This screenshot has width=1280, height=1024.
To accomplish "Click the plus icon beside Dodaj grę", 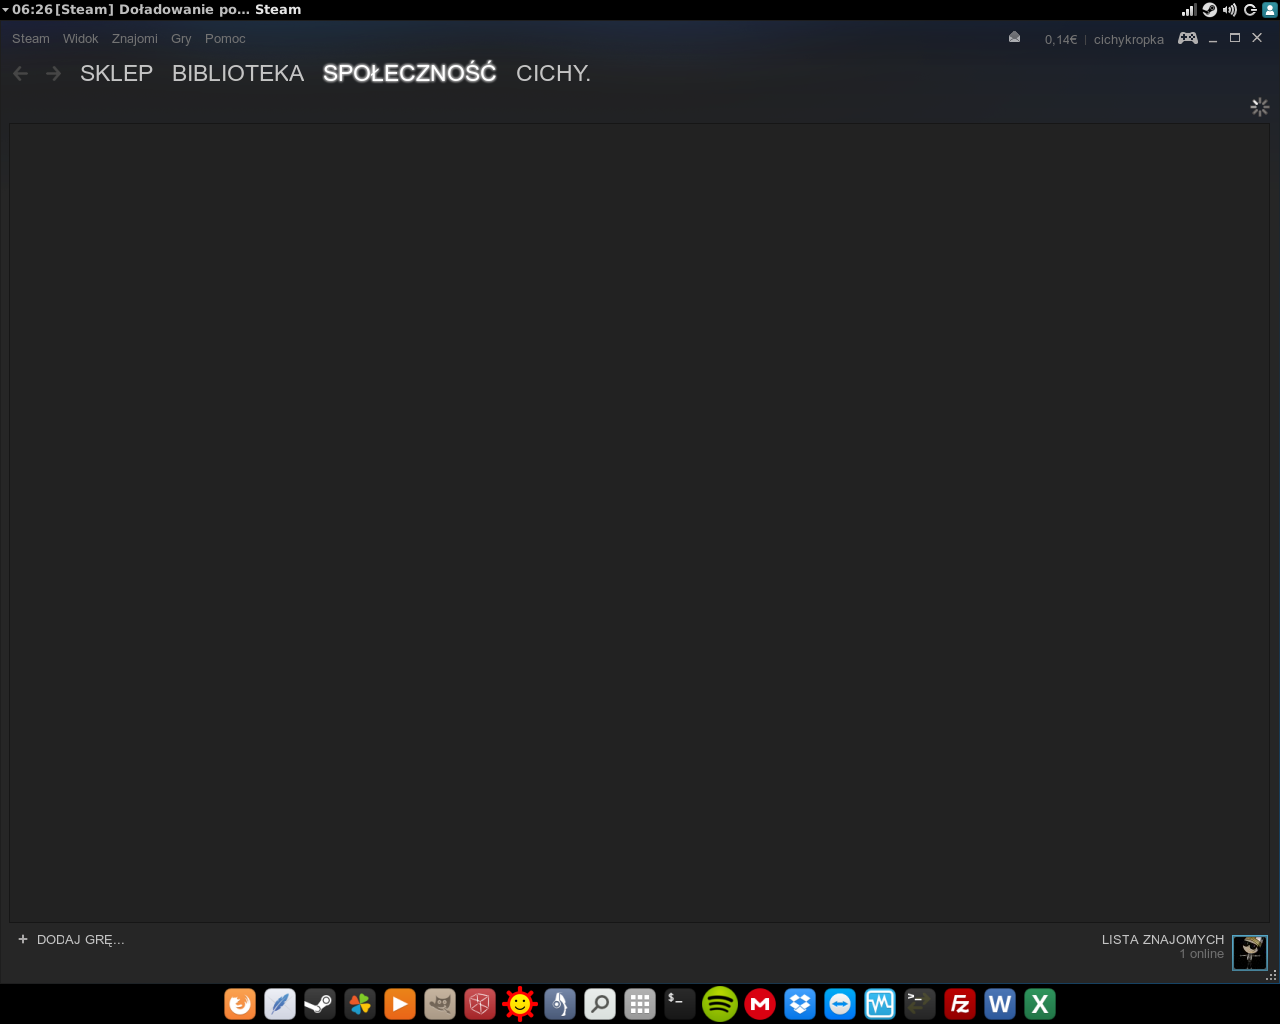I will [x=23, y=939].
